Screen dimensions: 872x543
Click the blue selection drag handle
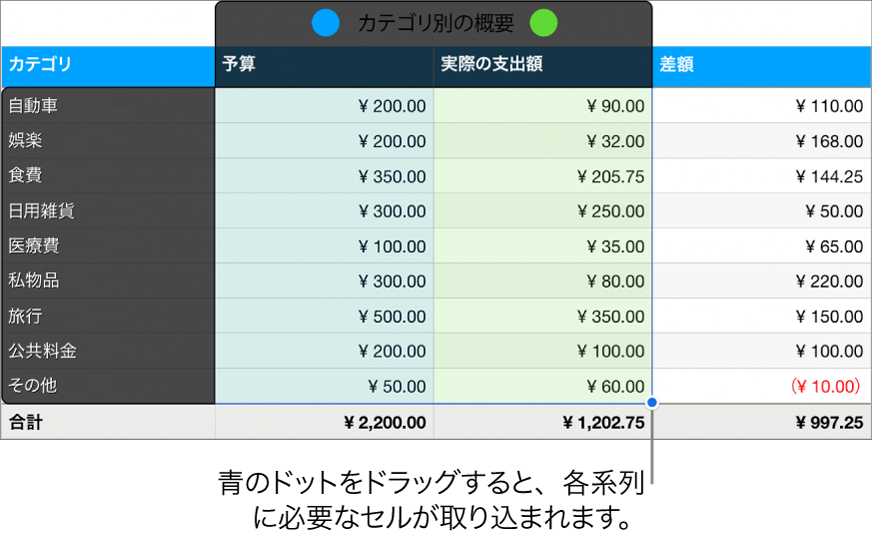[x=652, y=403]
